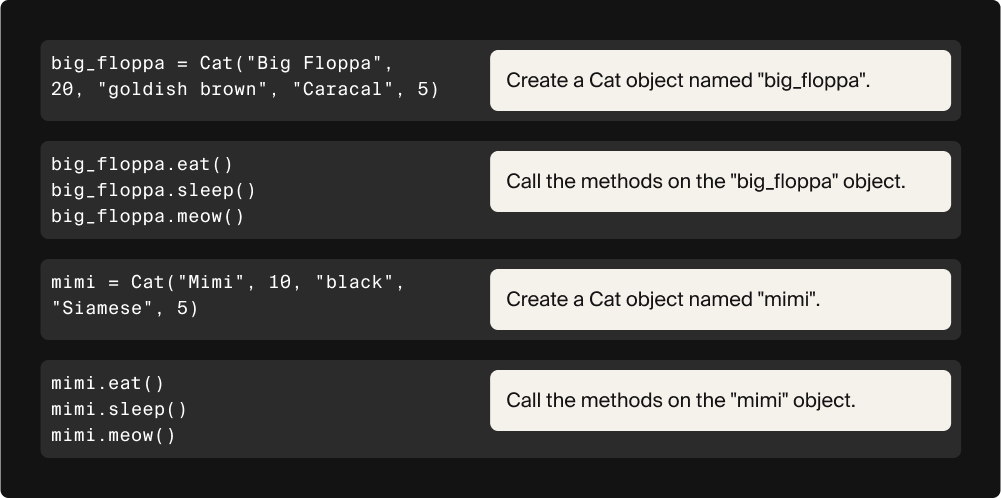Click the "Big Floppa" string in the code
Image resolution: width=1001 pixels, height=498 pixels.
pyautogui.click(x=311, y=64)
